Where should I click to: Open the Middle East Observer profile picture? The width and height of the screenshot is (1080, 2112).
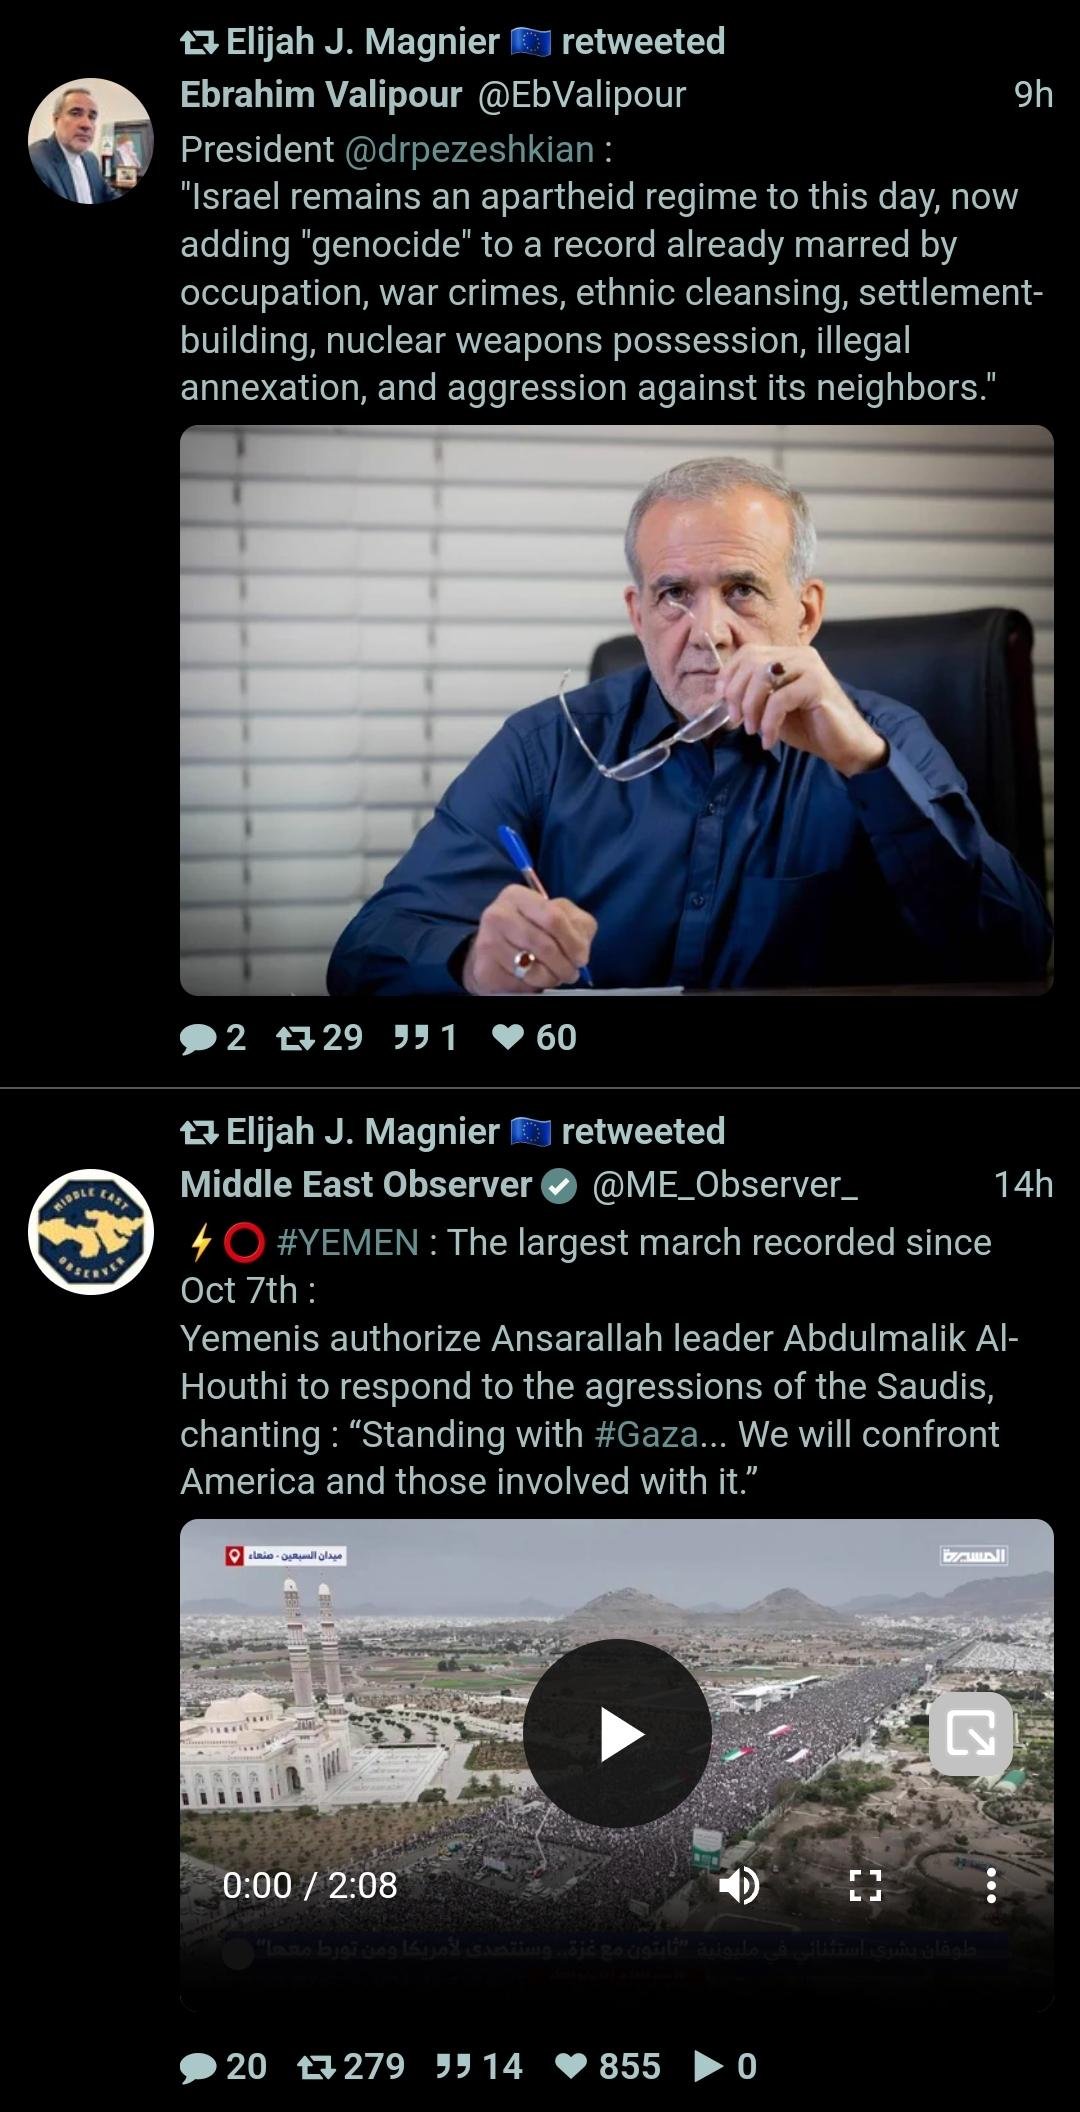click(x=91, y=1232)
